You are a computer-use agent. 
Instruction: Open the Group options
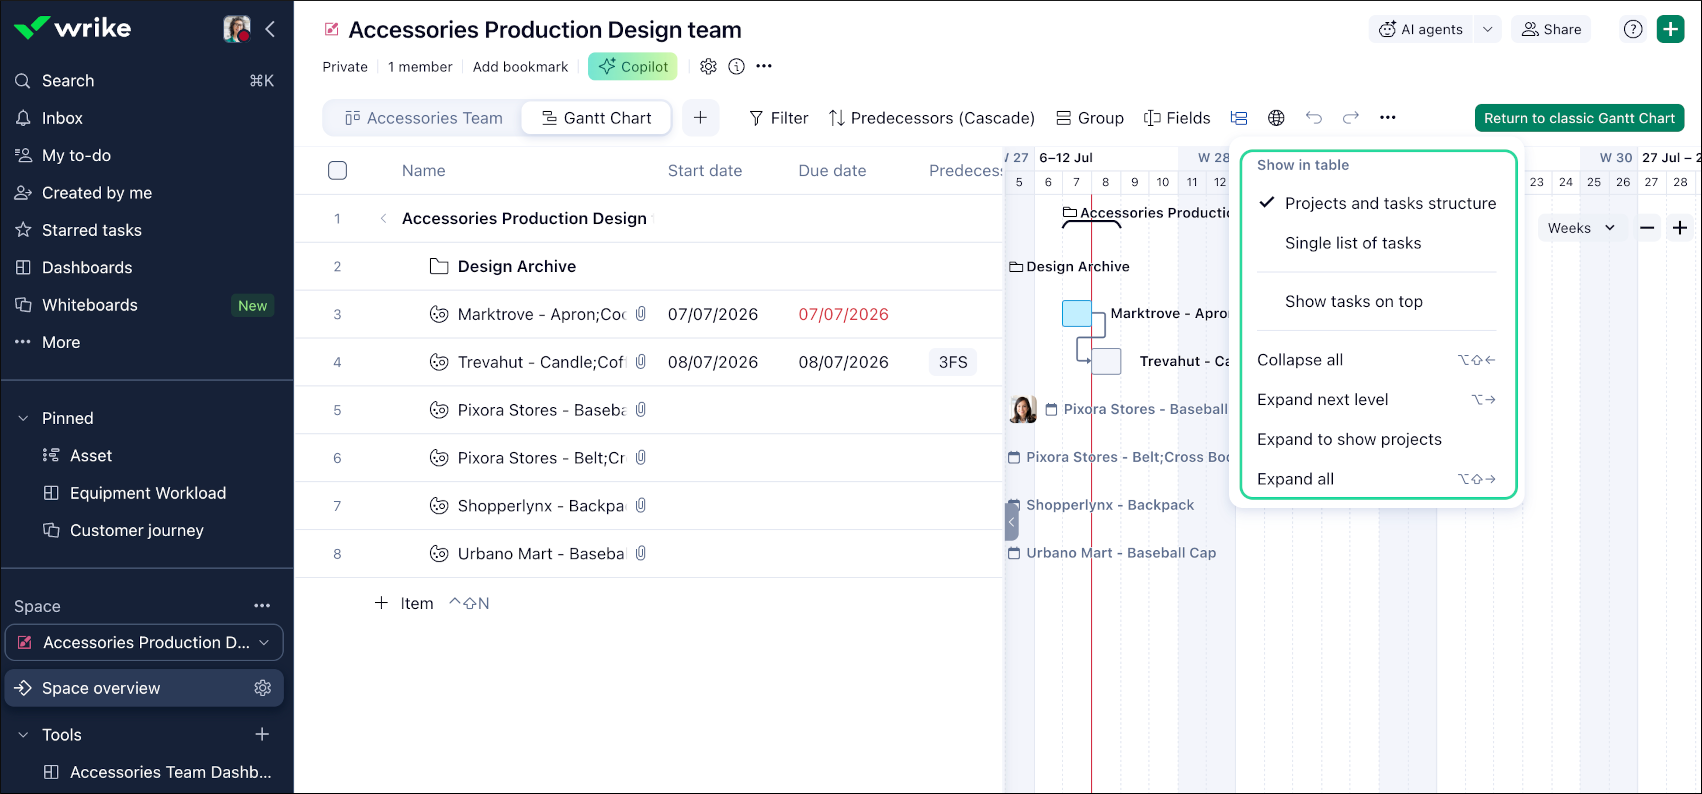[1090, 118]
